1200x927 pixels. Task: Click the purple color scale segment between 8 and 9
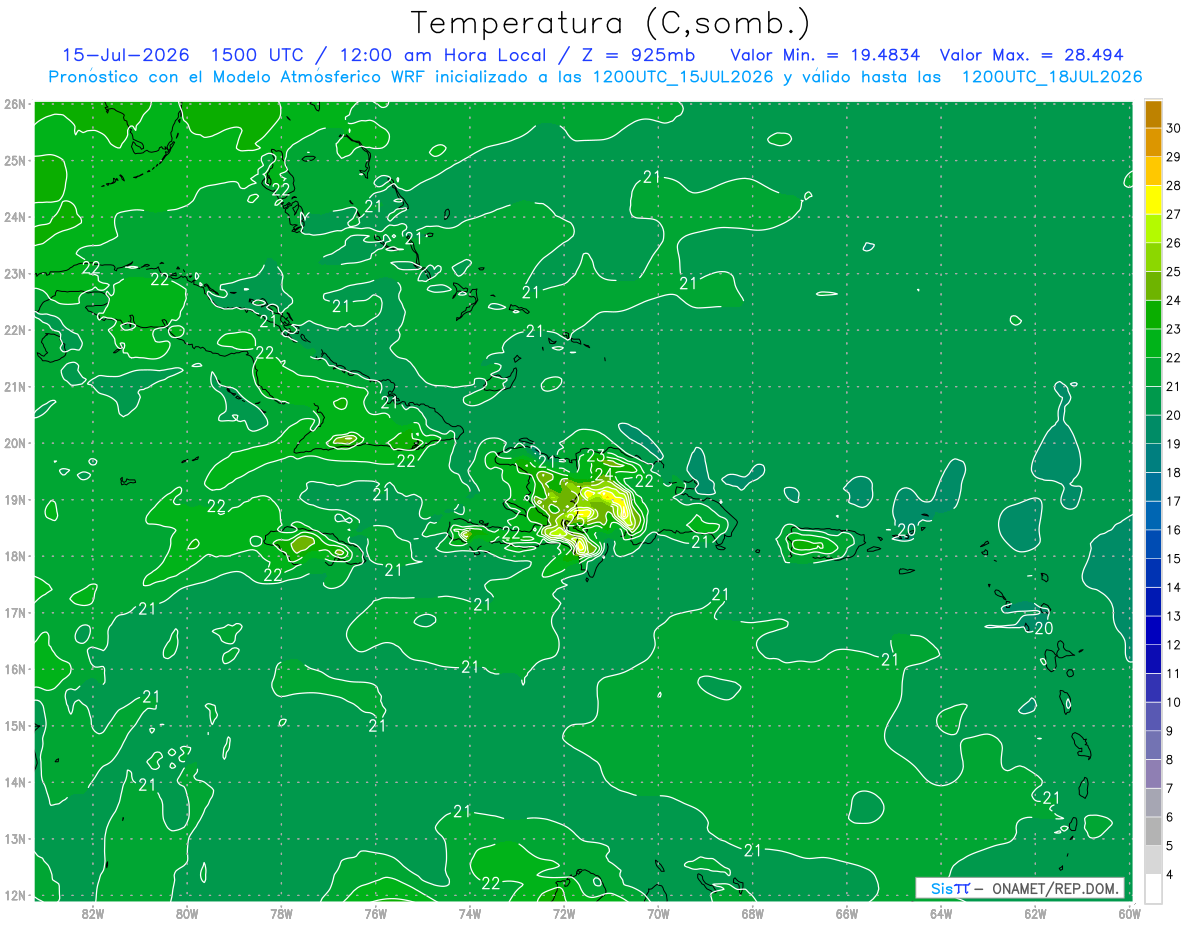1153,745
